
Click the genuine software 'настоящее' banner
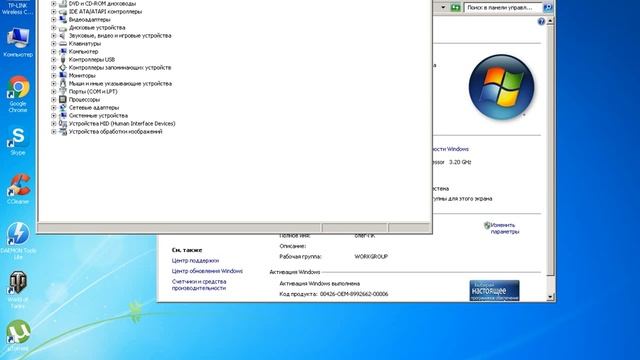[x=494, y=291]
